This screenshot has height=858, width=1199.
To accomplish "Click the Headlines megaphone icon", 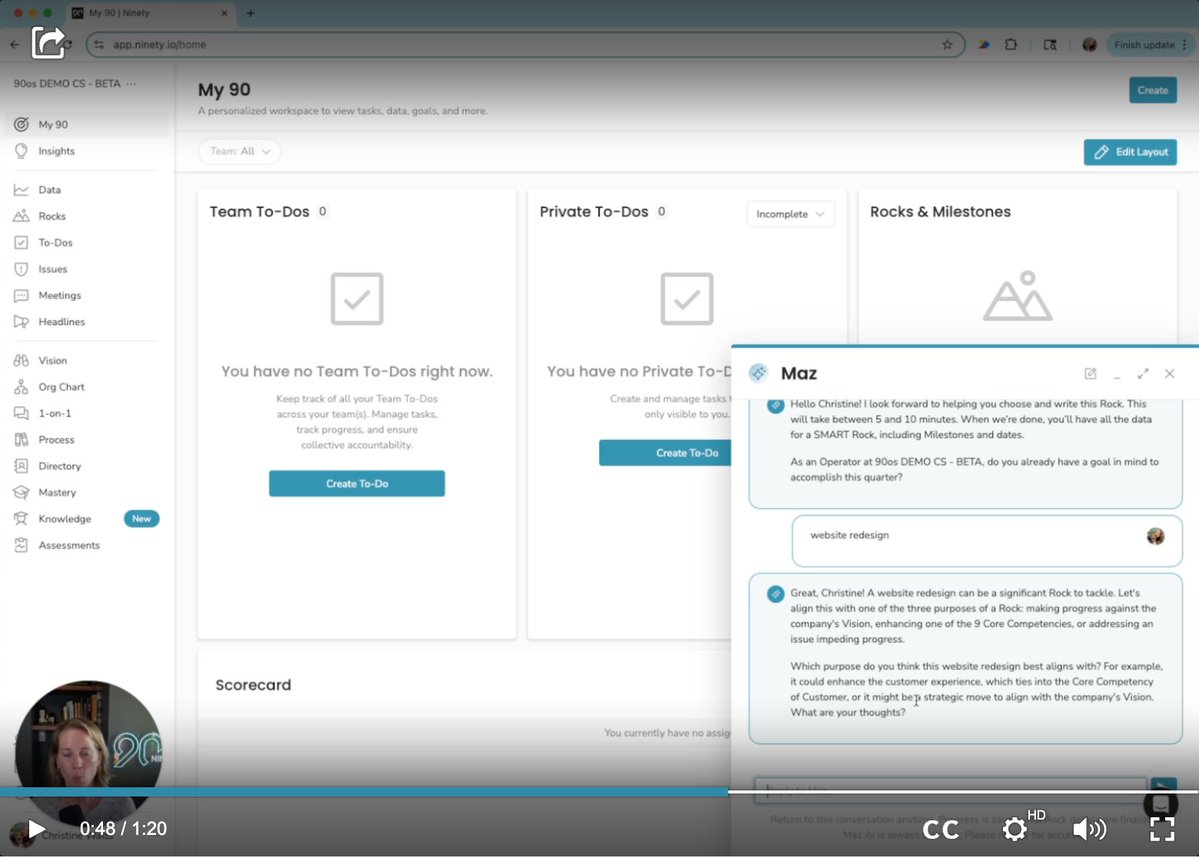I will click(x=21, y=322).
